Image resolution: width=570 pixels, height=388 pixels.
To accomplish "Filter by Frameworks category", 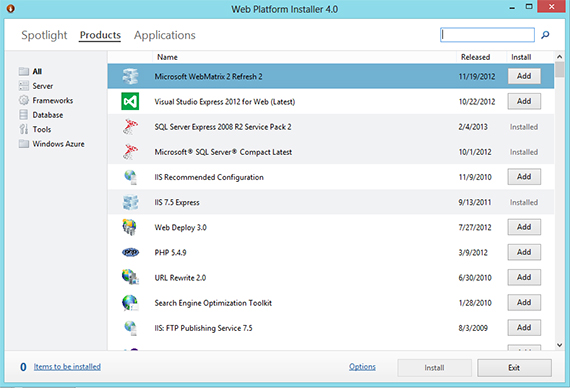I will [x=53, y=100].
